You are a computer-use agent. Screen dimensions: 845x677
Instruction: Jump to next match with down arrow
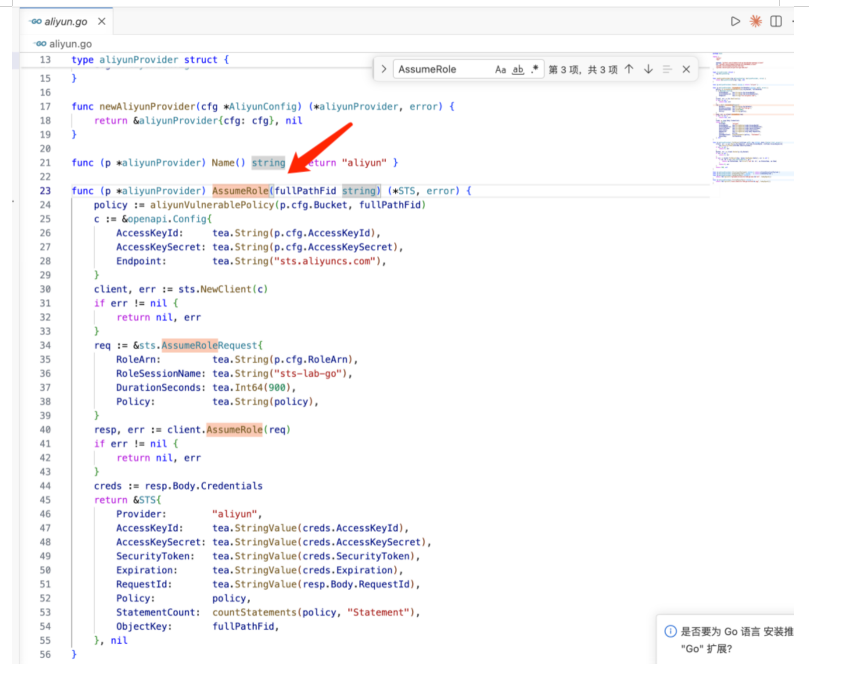[648, 69]
